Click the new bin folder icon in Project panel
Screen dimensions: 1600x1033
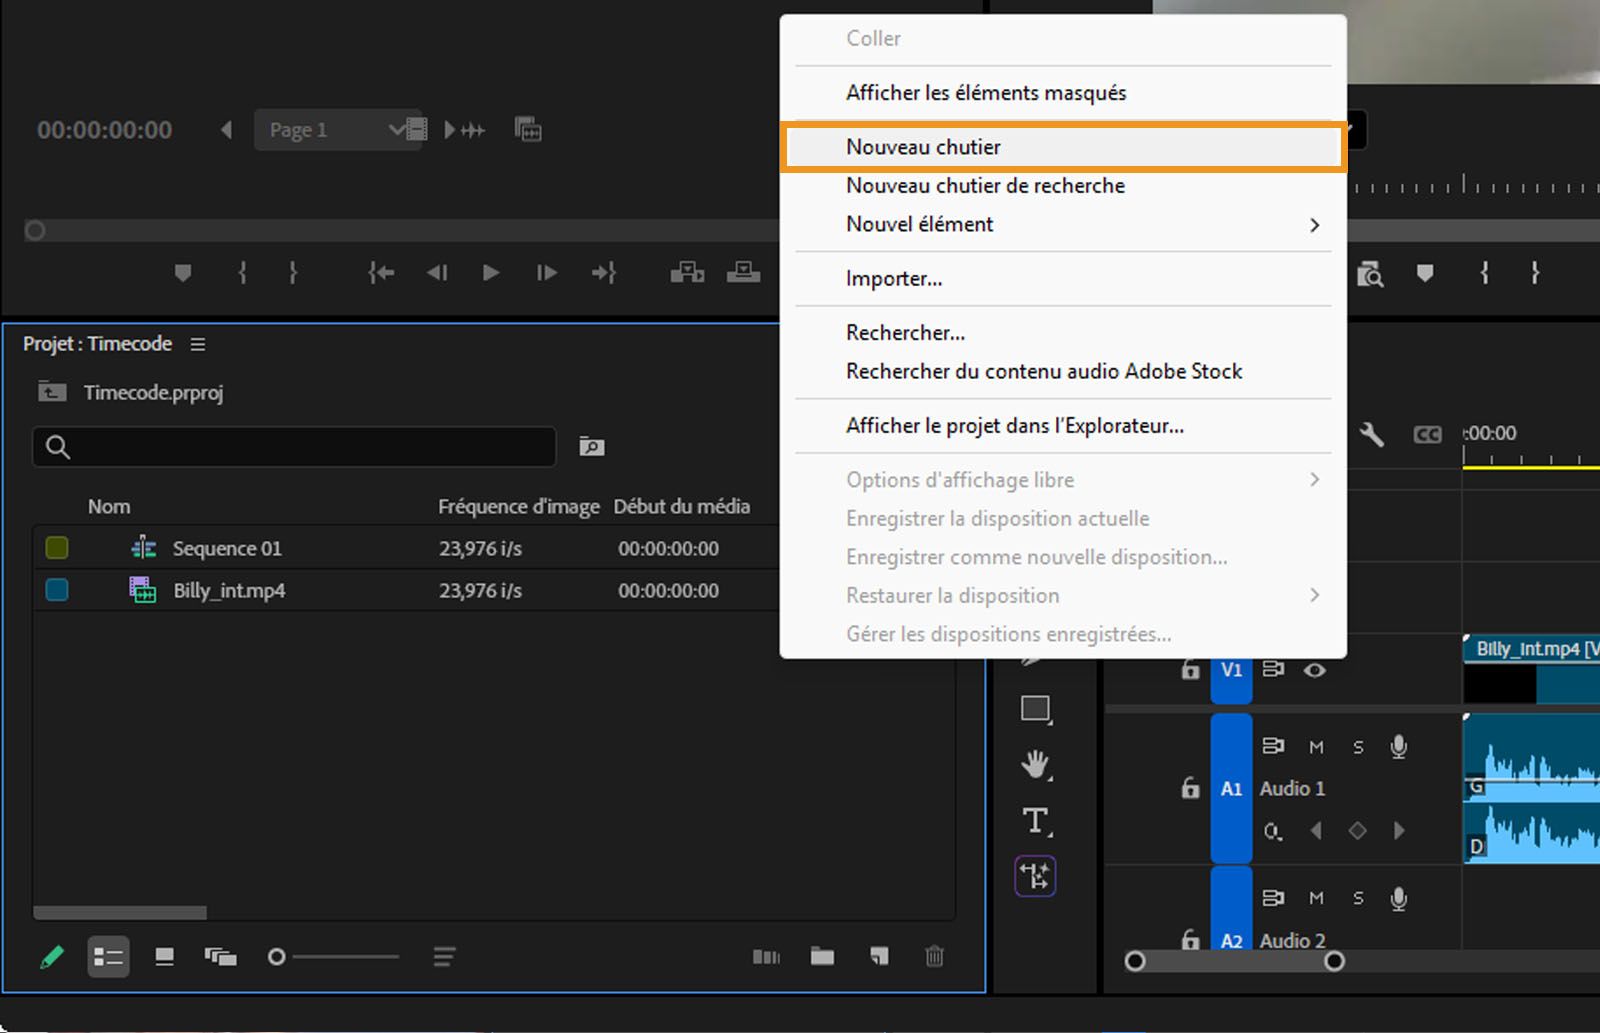[822, 957]
